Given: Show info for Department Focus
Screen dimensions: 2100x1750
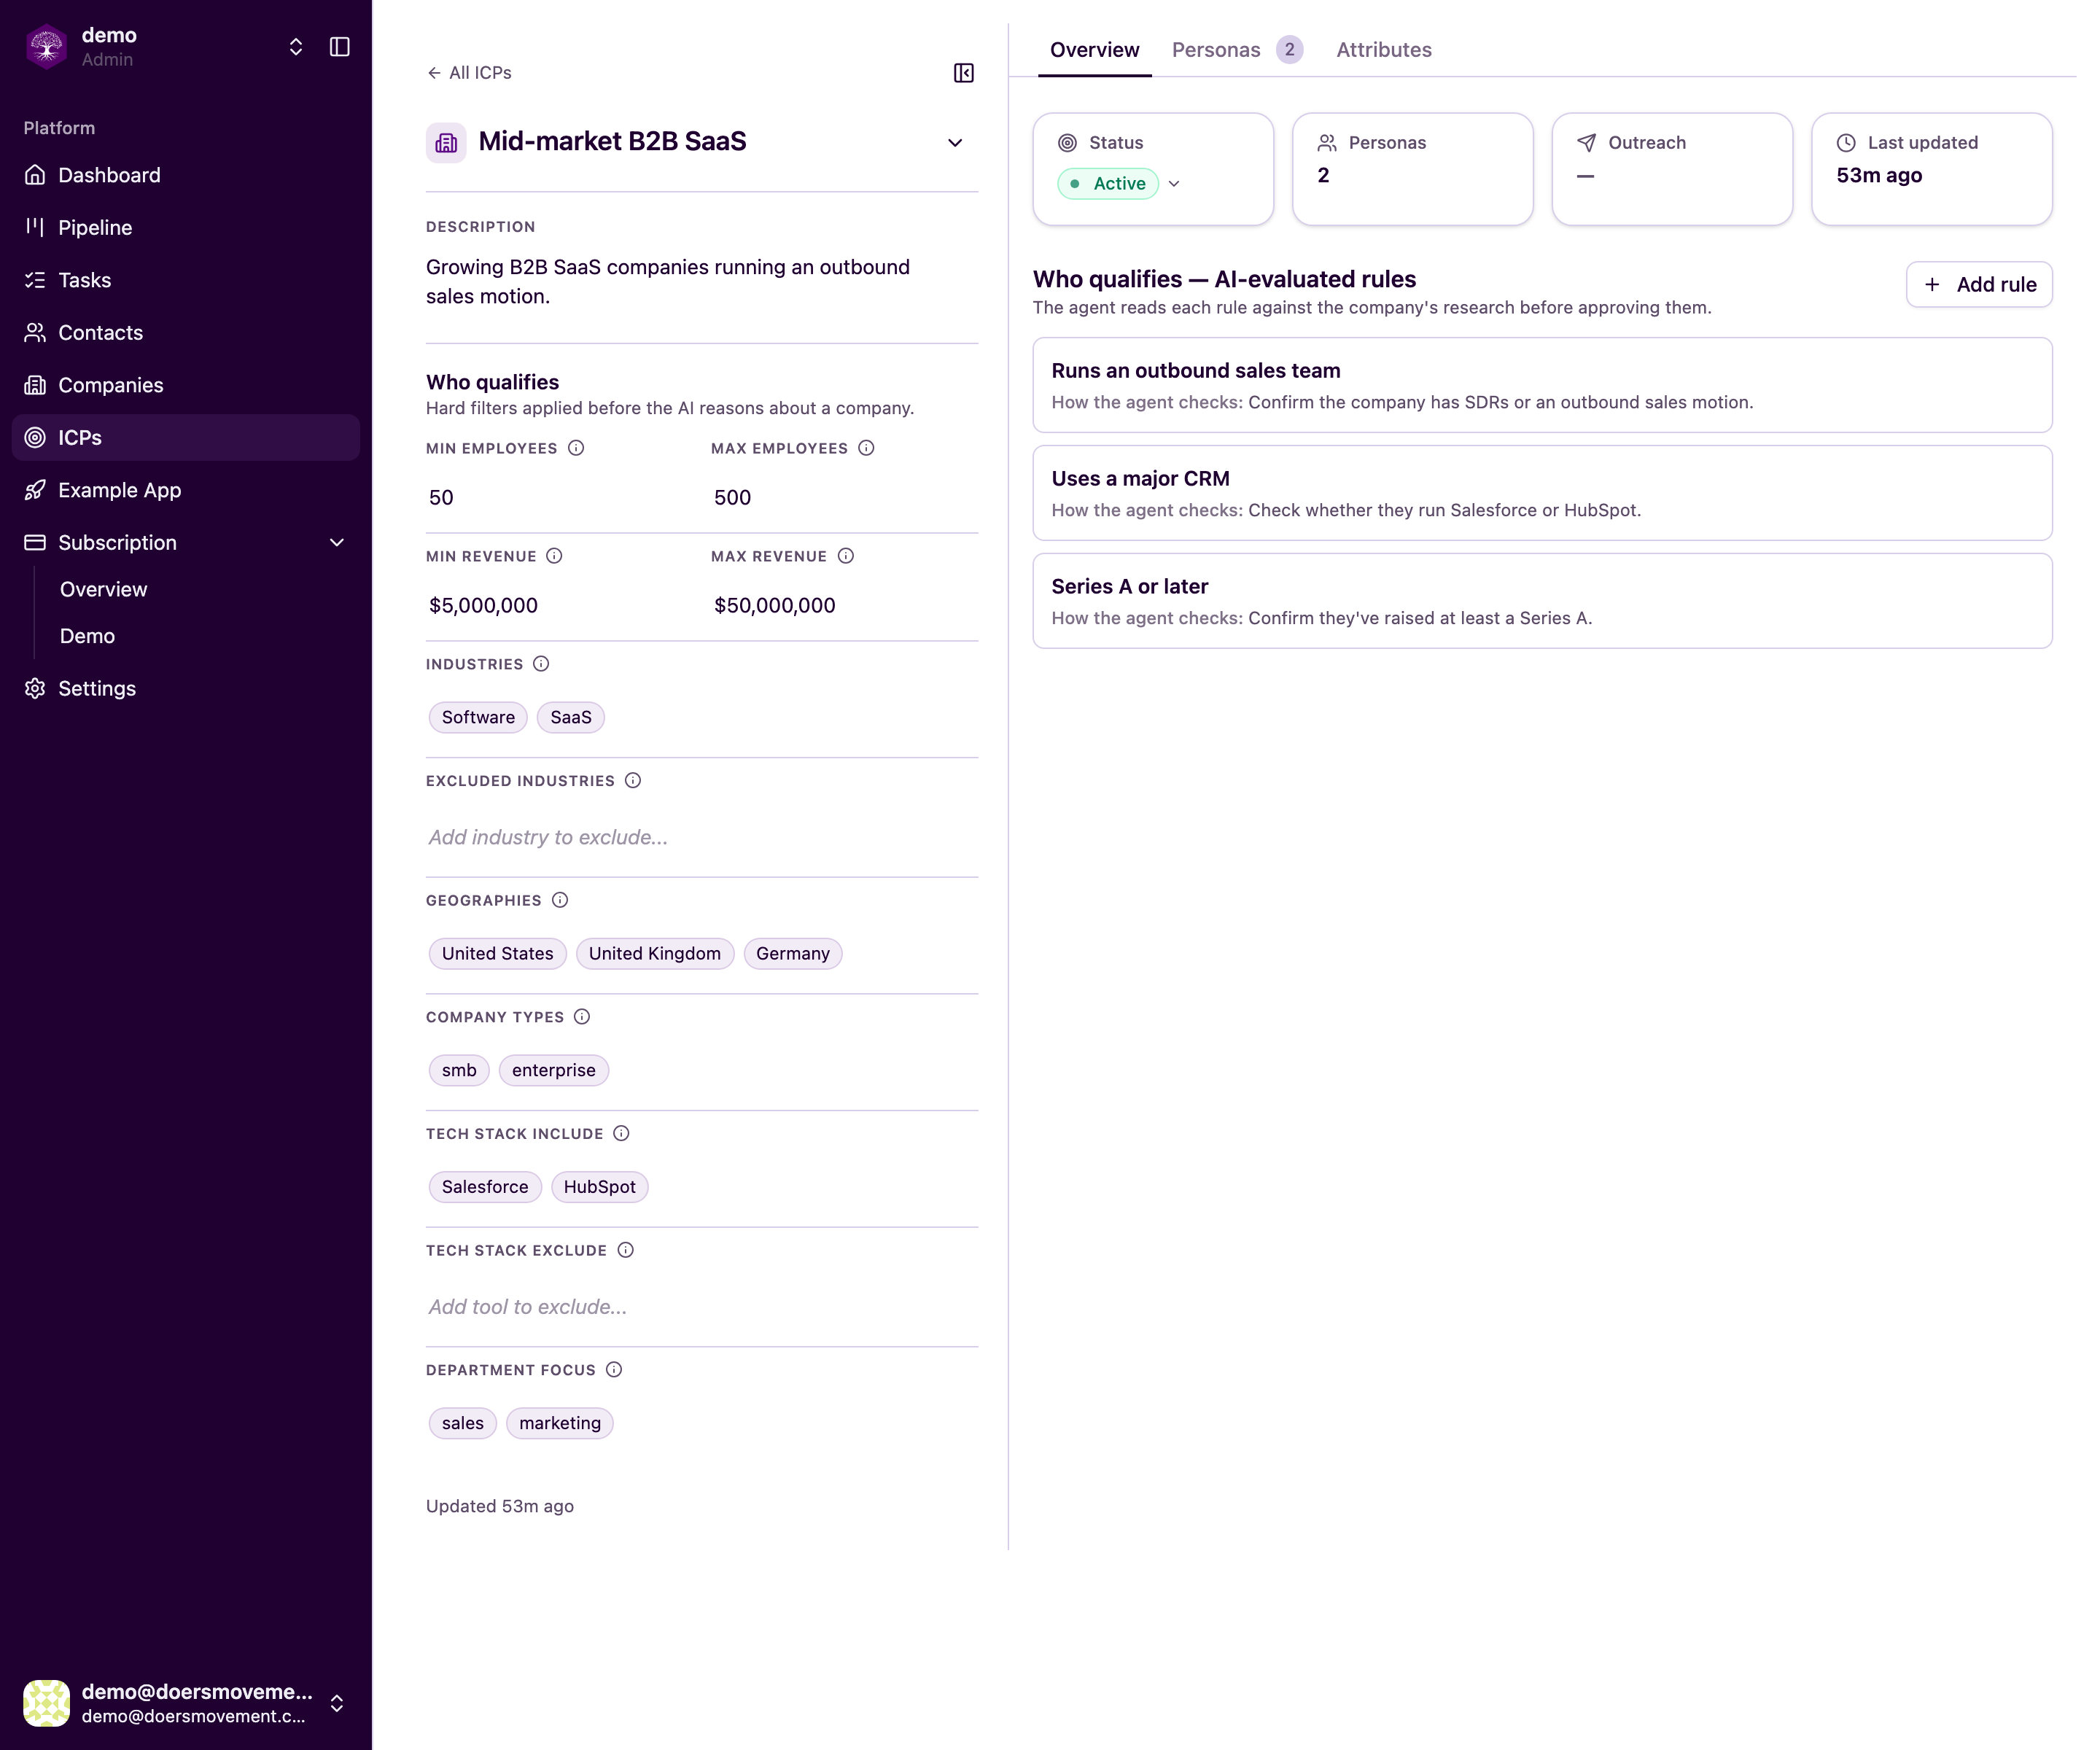Looking at the screenshot, I should click(x=614, y=1370).
